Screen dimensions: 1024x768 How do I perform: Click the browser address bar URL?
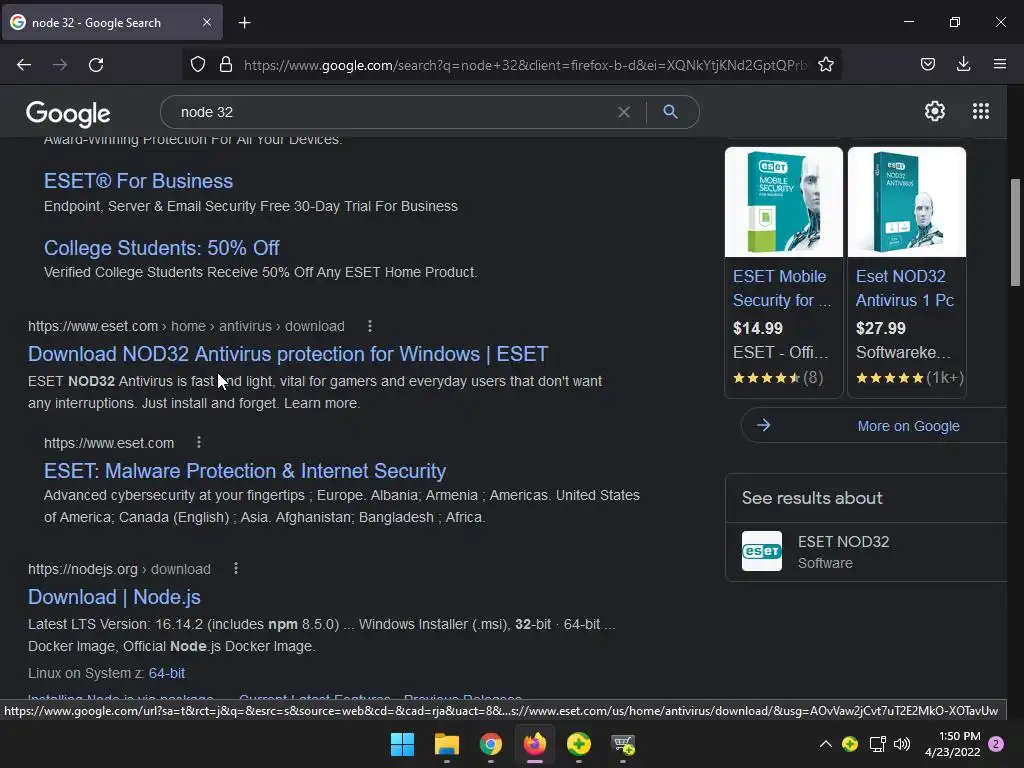pos(524,65)
